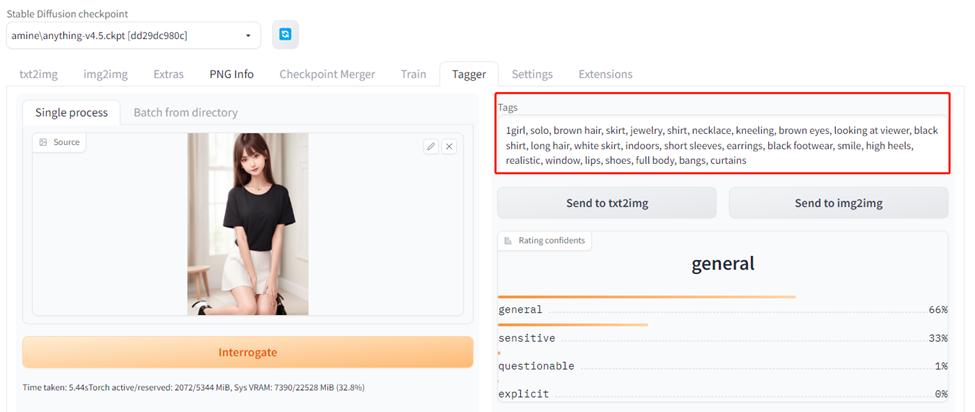Open the Stable Diffusion checkpoint dropdown
Viewport: 975px width, 412px height.
pos(134,35)
